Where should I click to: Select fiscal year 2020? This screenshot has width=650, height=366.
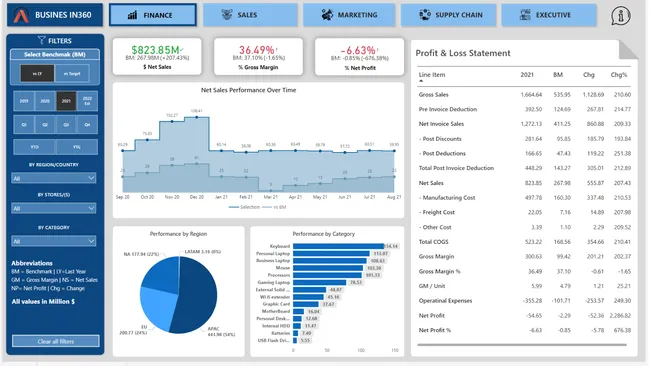45,101
